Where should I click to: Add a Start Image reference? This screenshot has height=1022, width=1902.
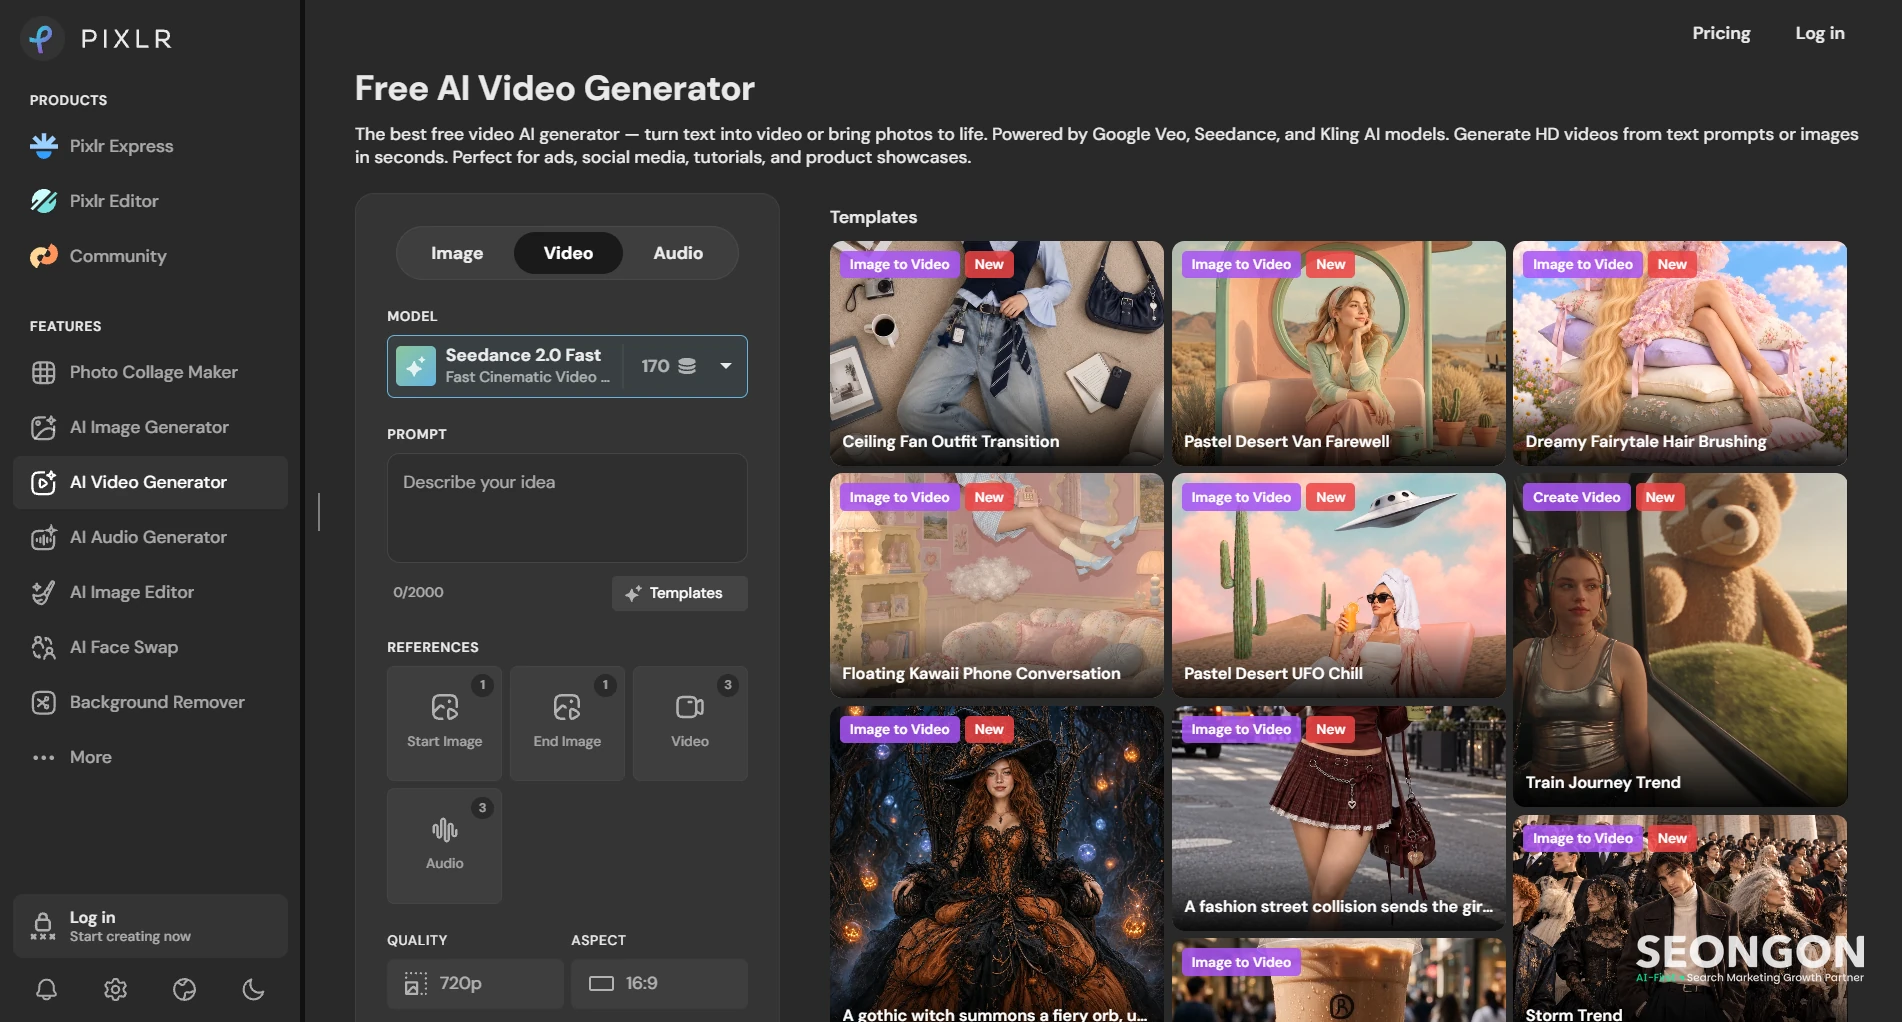444,723
